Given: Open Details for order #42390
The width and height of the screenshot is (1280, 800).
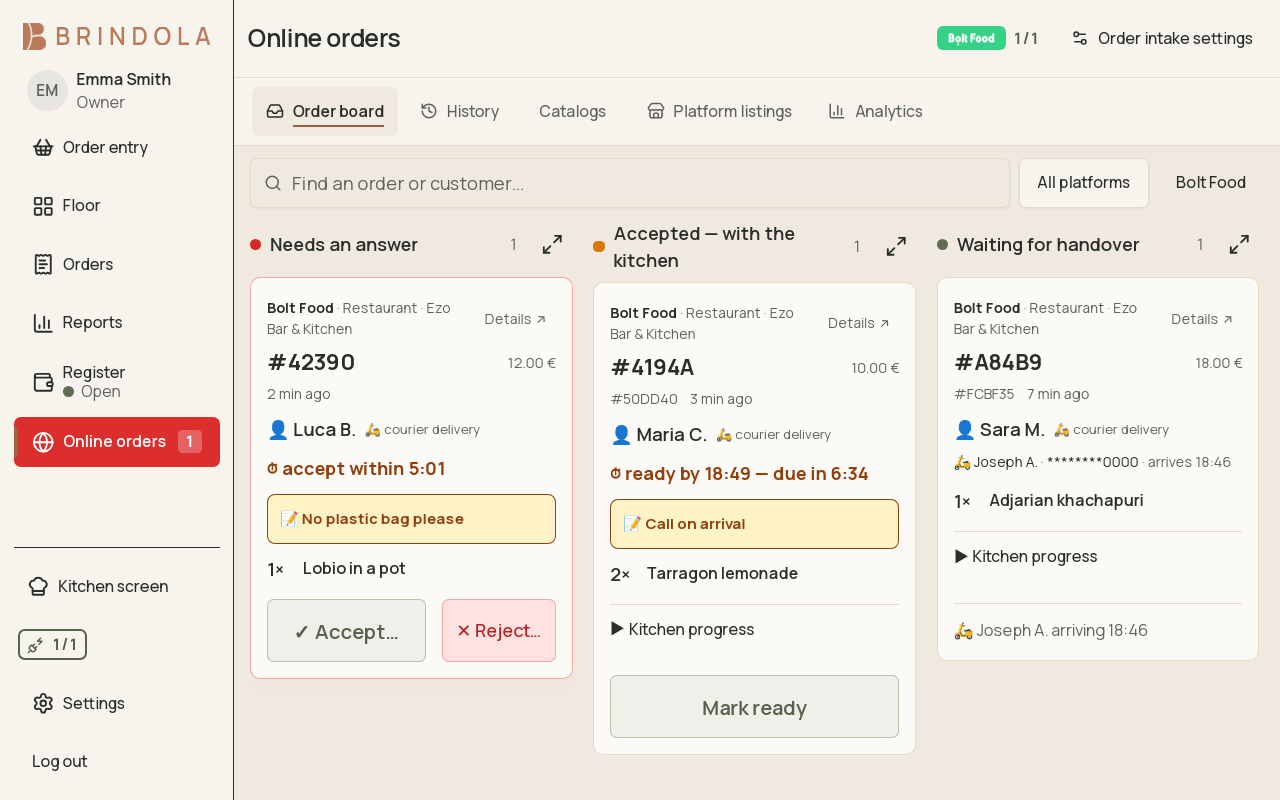Looking at the screenshot, I should click(x=516, y=319).
